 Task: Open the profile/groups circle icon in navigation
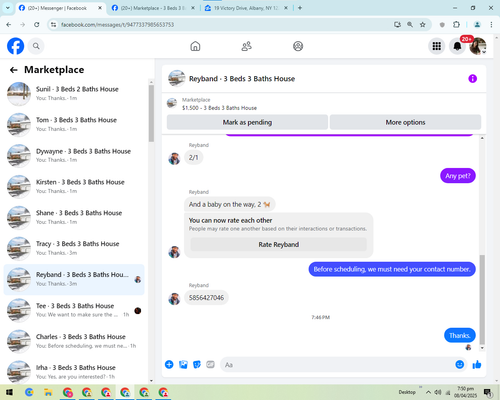[x=298, y=46]
